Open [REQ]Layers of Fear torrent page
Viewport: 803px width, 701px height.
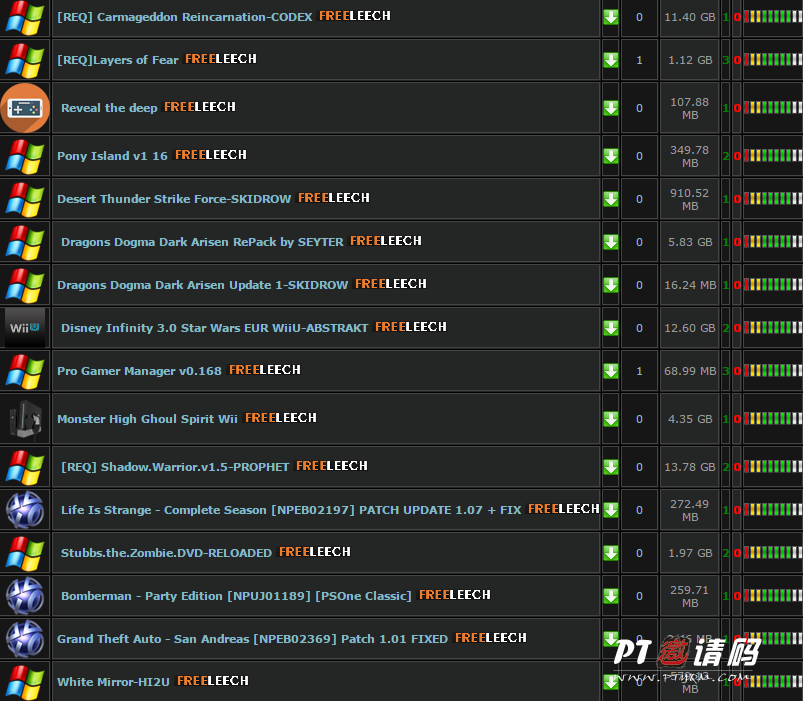[118, 60]
